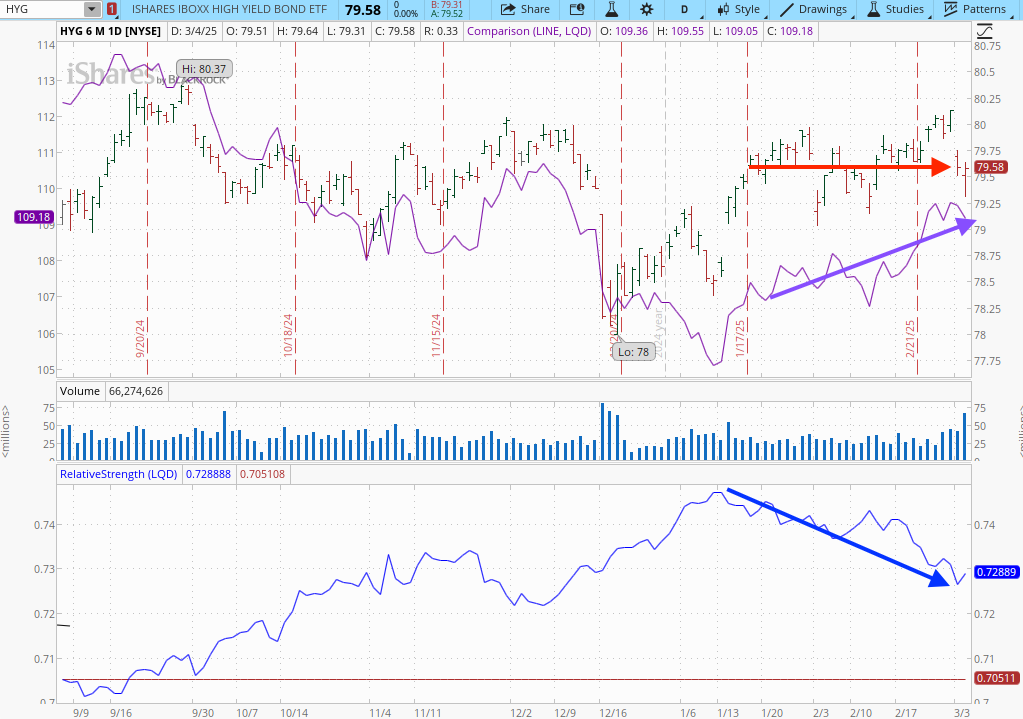Select the red horizontal arrow drawing

pos(850,167)
